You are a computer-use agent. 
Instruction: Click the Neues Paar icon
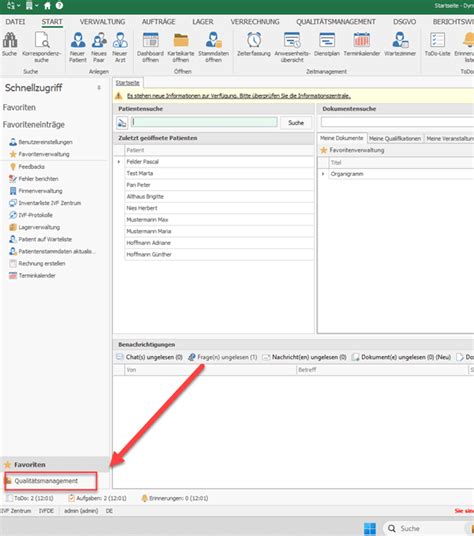(99, 47)
